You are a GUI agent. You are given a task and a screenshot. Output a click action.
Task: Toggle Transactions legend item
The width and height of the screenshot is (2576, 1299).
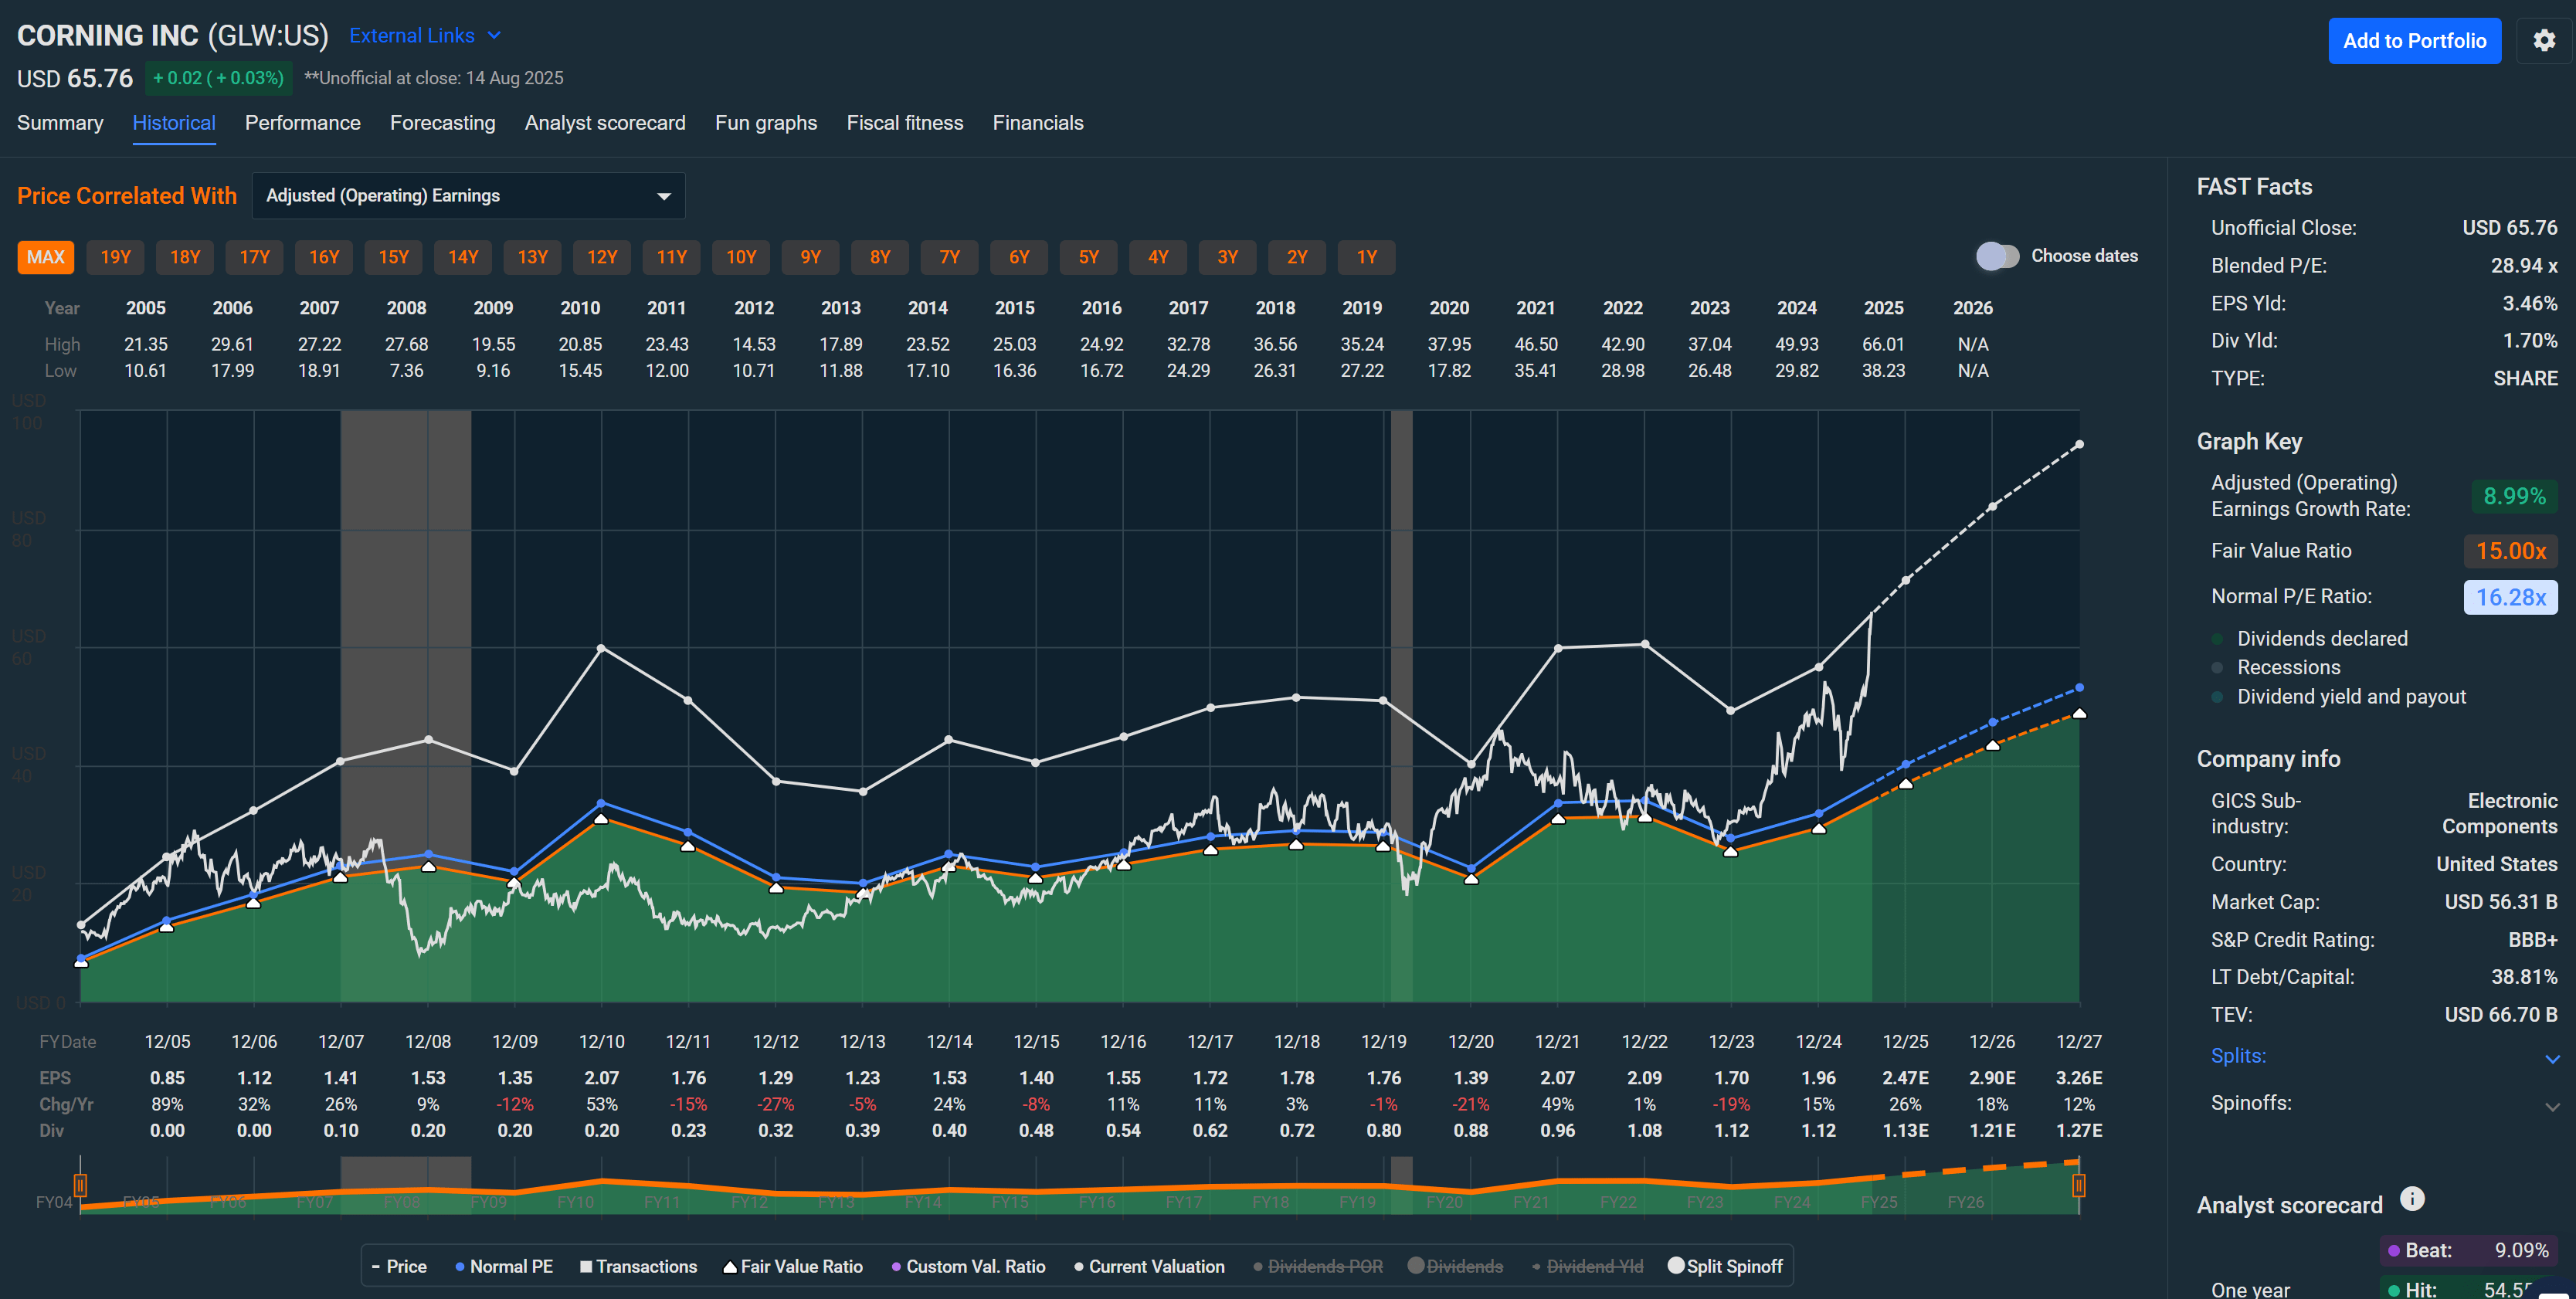638,1266
